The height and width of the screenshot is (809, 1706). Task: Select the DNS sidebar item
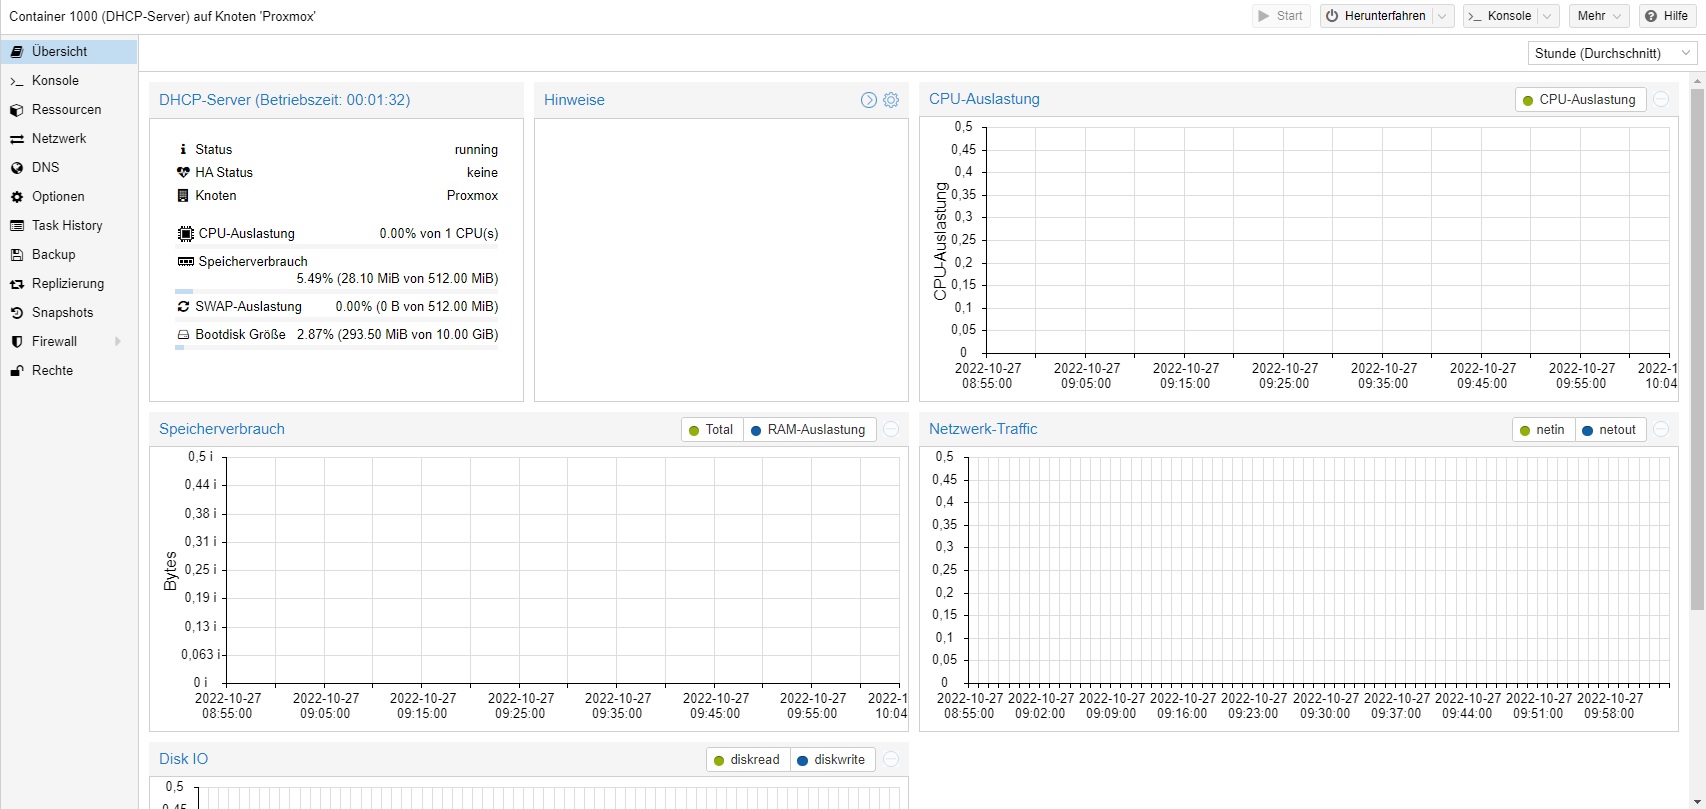68,167
